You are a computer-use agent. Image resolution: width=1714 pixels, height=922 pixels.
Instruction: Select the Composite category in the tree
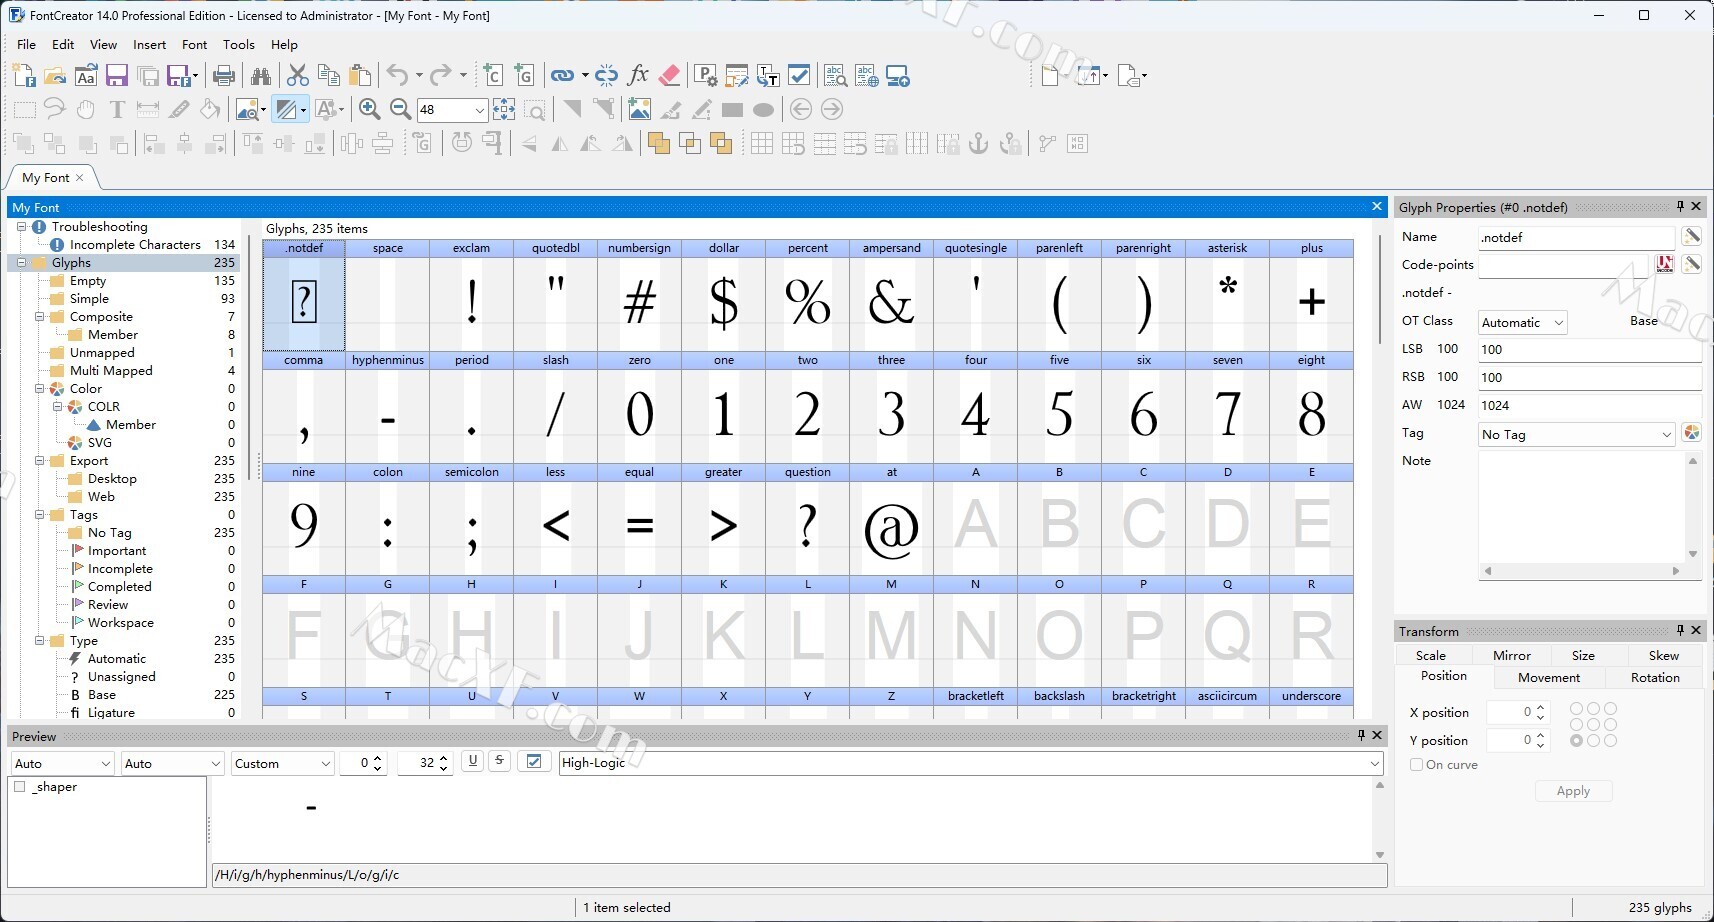pos(101,317)
